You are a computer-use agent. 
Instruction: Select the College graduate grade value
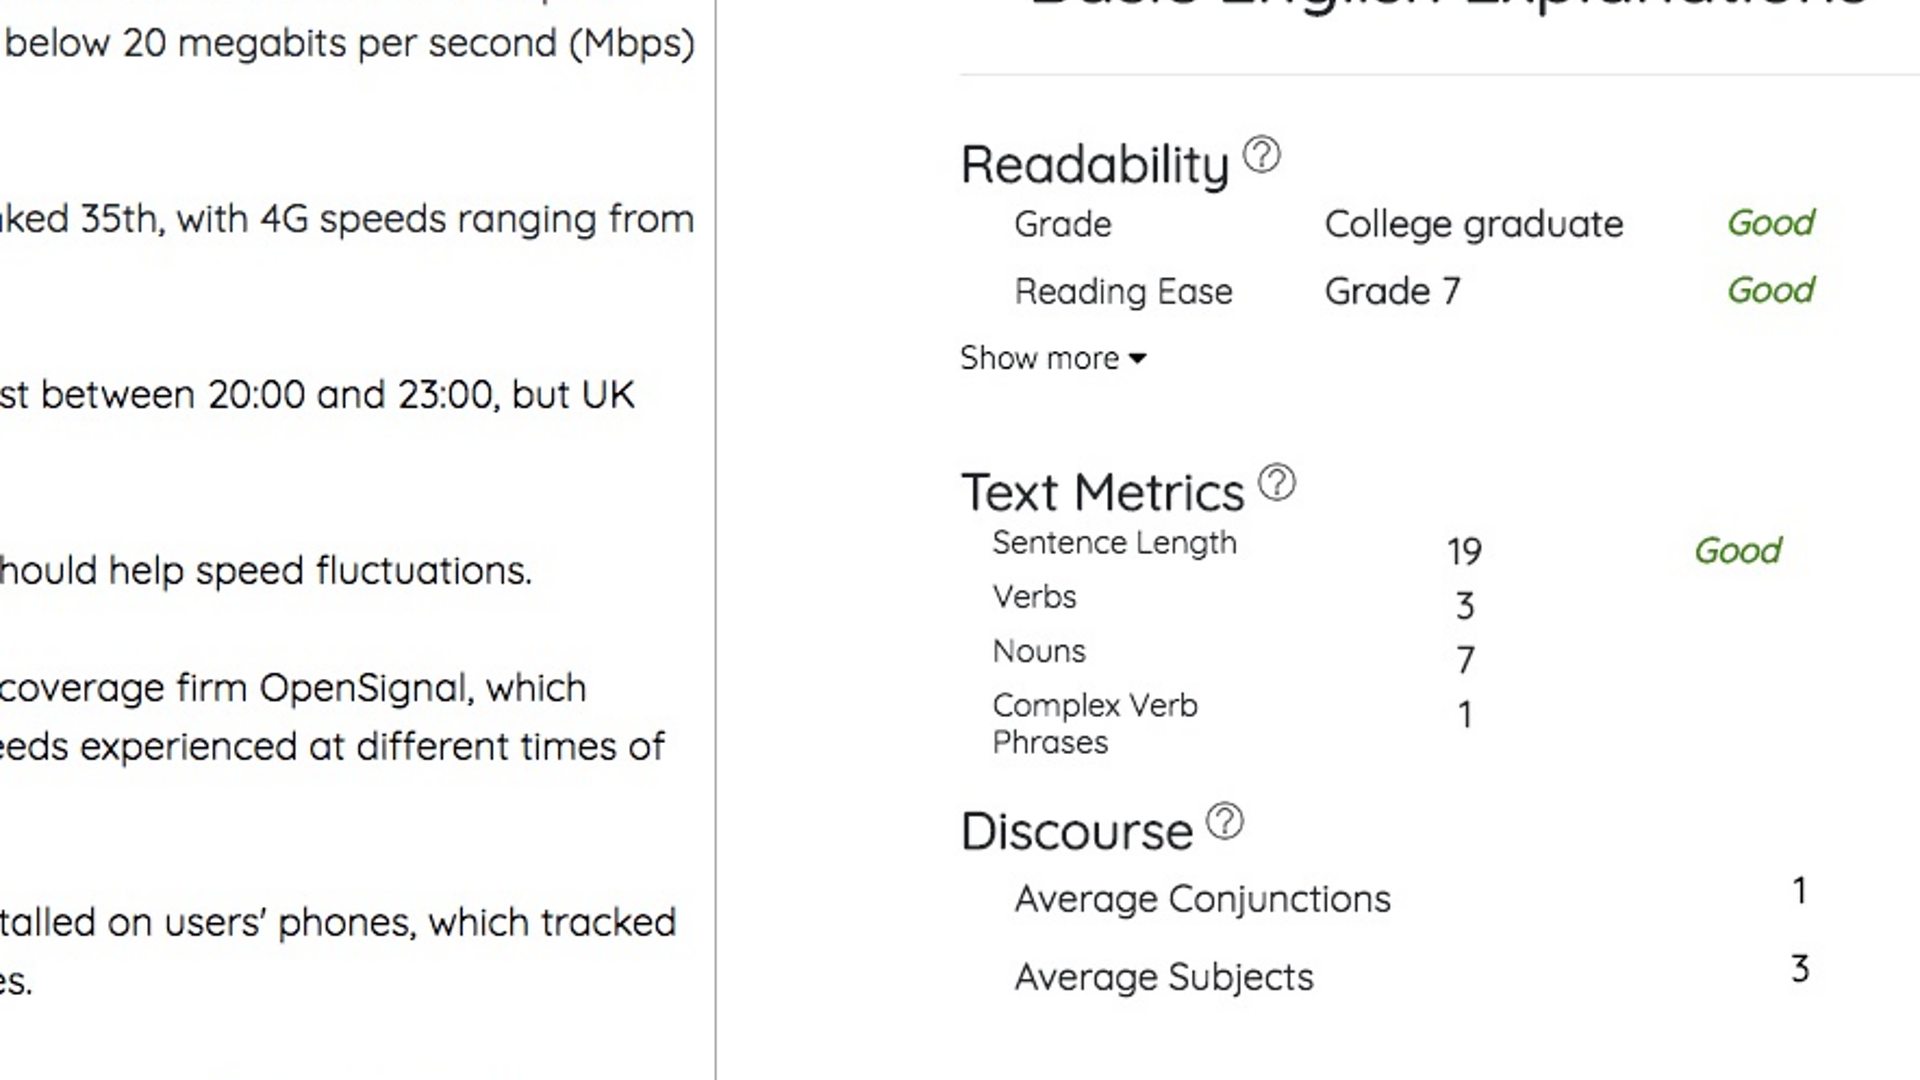1473,224
